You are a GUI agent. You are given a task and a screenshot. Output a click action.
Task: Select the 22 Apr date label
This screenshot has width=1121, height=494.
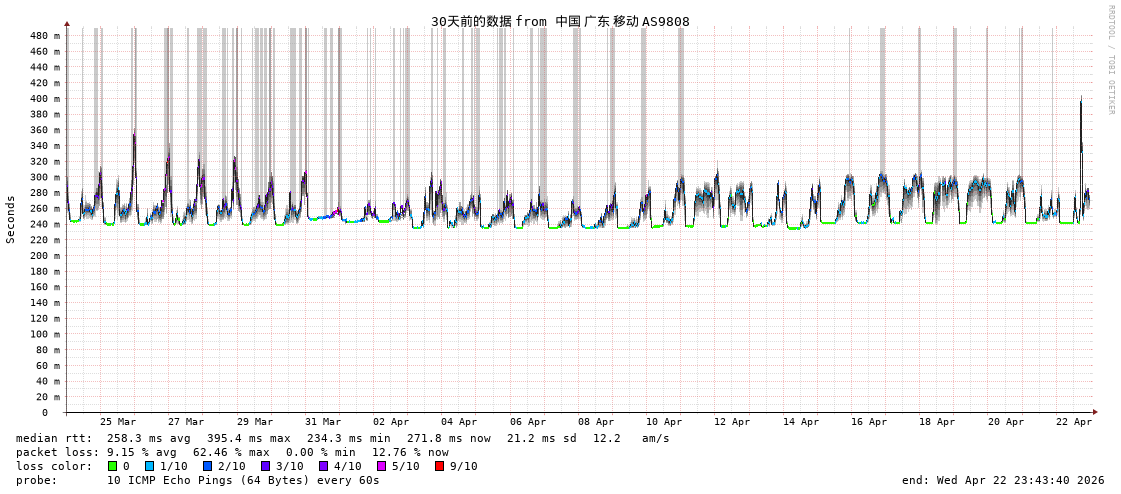(1074, 422)
